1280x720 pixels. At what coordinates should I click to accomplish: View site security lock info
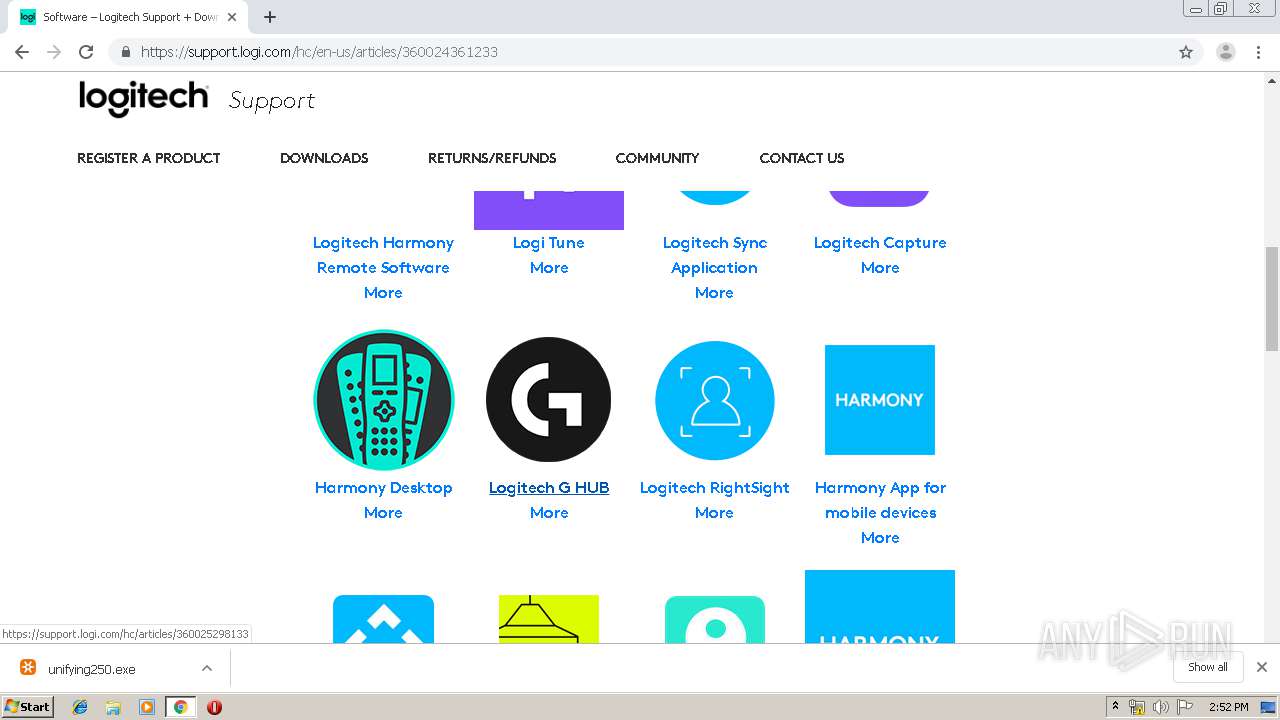[x=125, y=52]
